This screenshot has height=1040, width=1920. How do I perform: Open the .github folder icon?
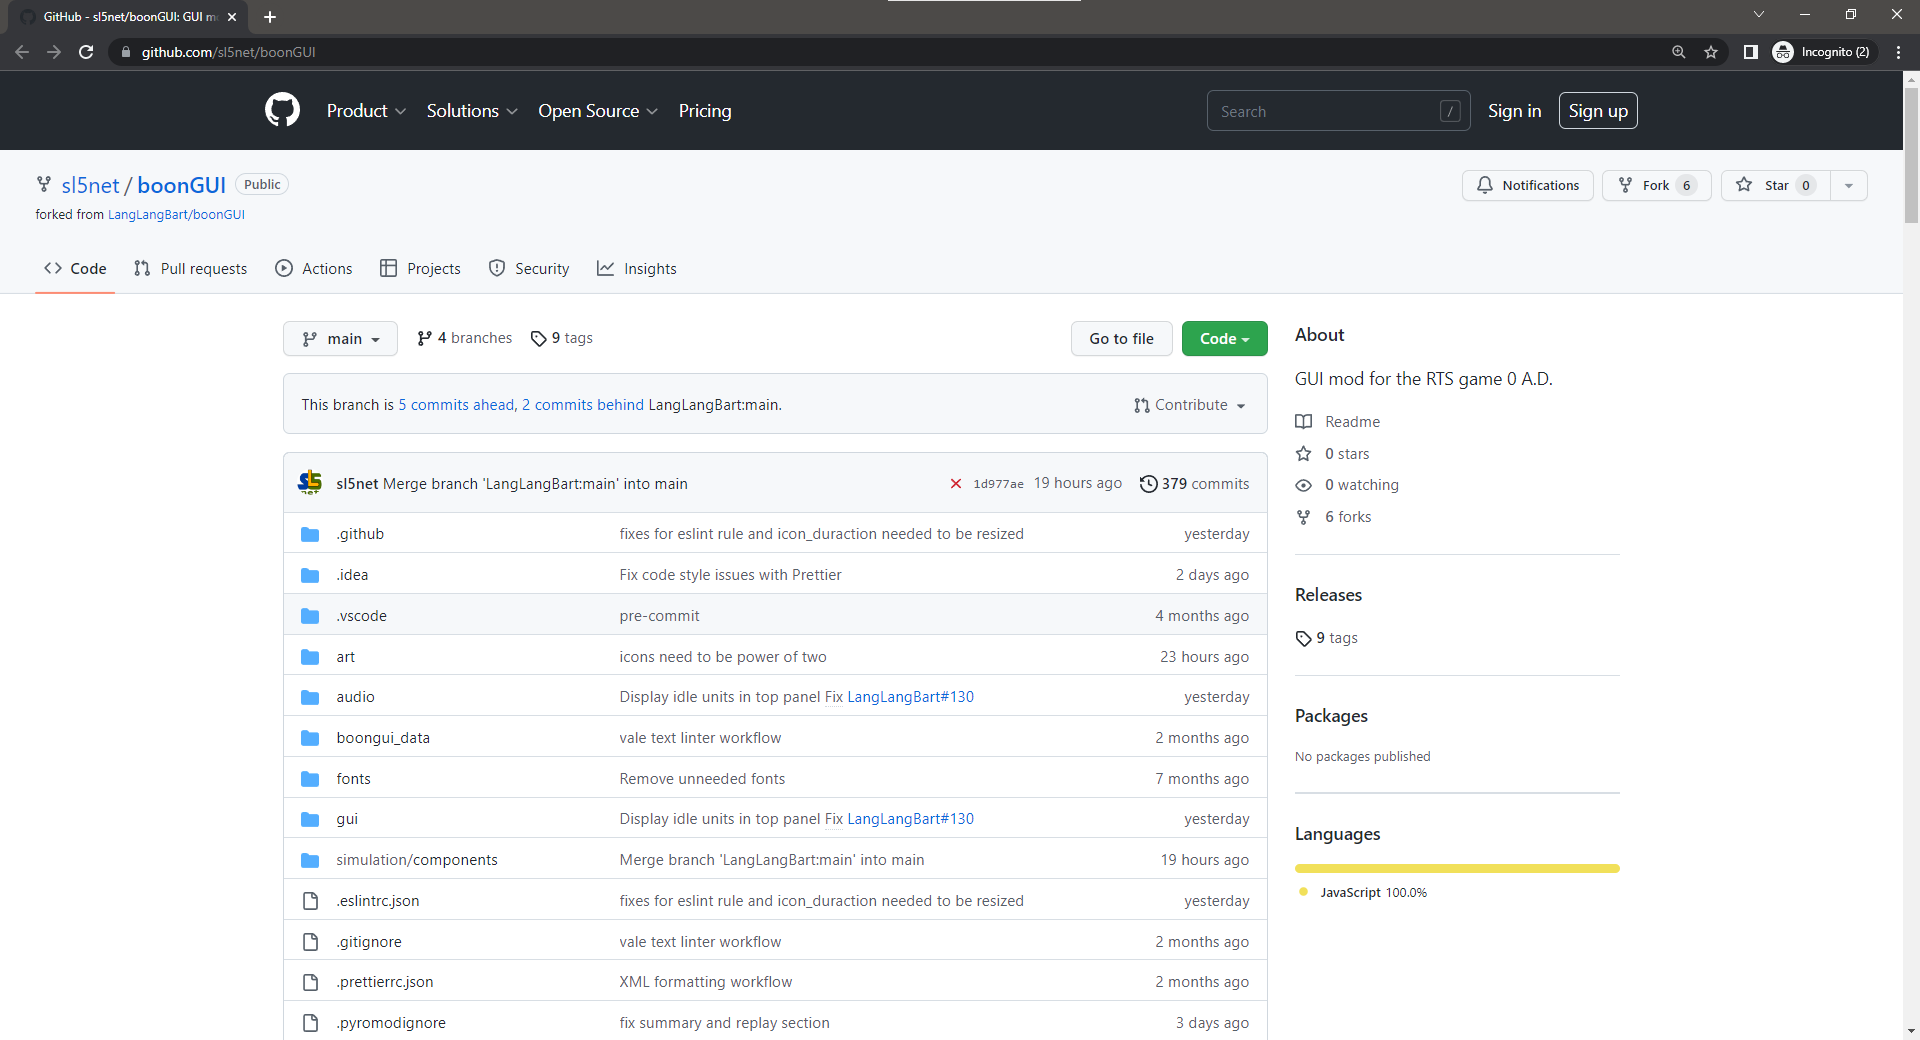point(310,534)
